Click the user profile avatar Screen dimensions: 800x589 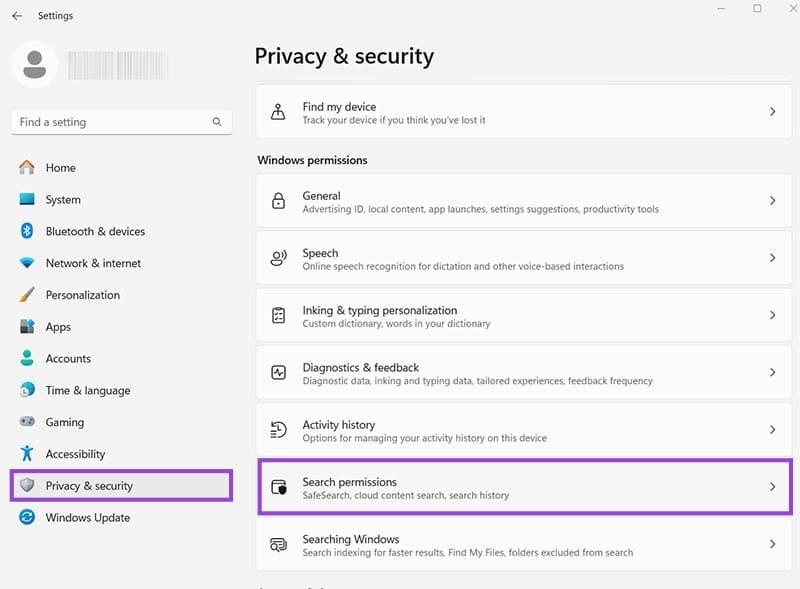coord(35,65)
